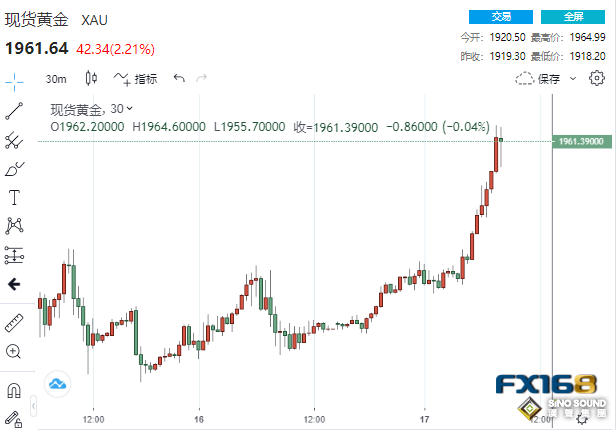Select the ruler measure tool
Screen dimensions: 616x430
click(x=14, y=322)
